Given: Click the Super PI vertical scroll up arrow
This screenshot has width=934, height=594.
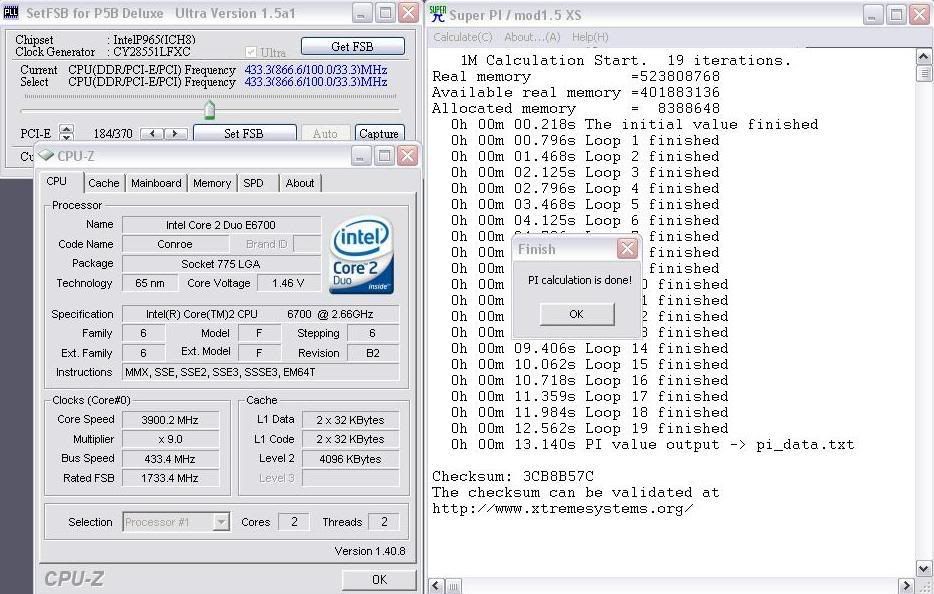Looking at the screenshot, I should pyautogui.click(x=923, y=57).
